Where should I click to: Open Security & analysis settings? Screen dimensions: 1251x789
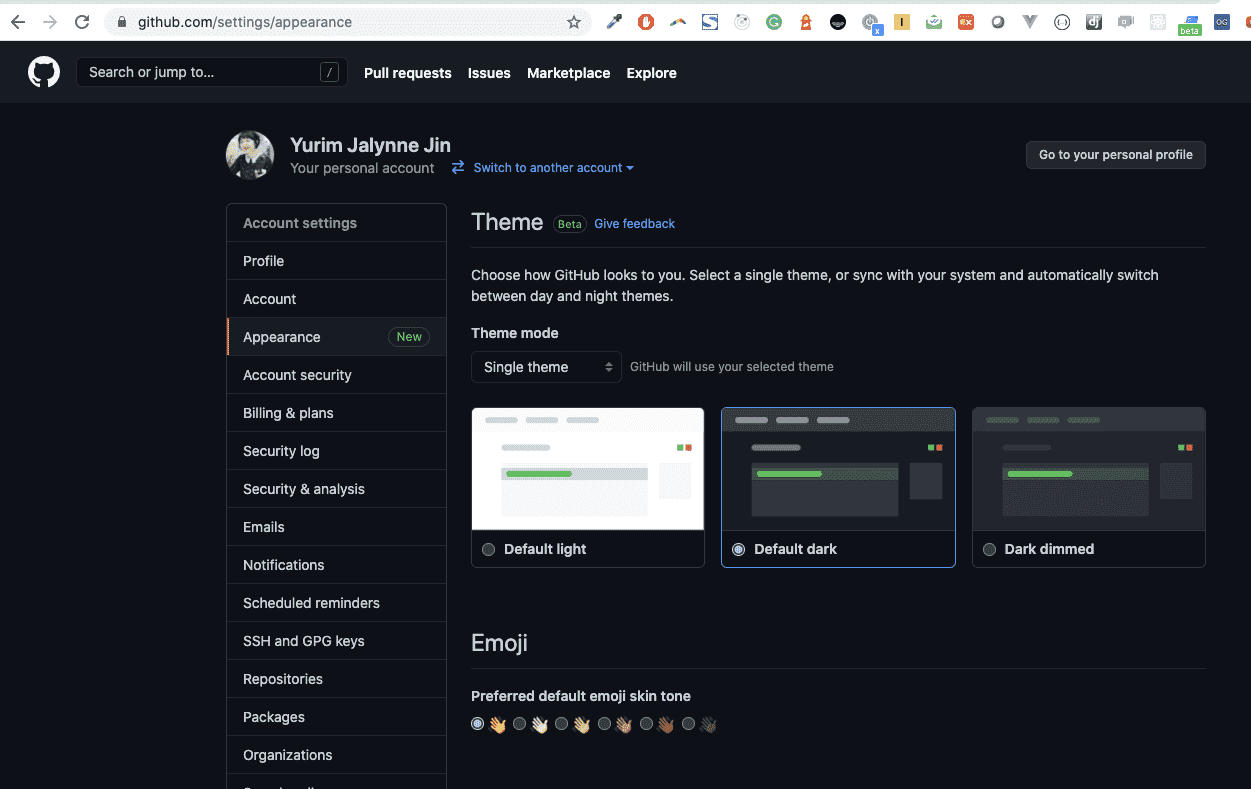coord(336,489)
